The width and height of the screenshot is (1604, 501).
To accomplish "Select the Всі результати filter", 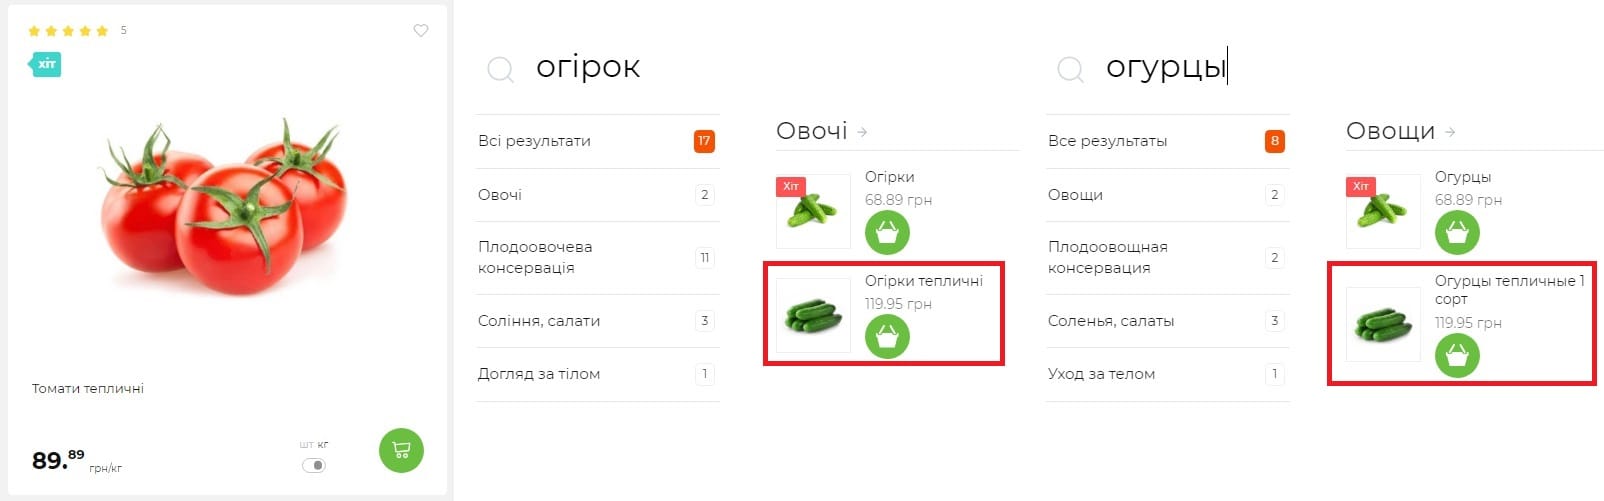I will 597,141.
